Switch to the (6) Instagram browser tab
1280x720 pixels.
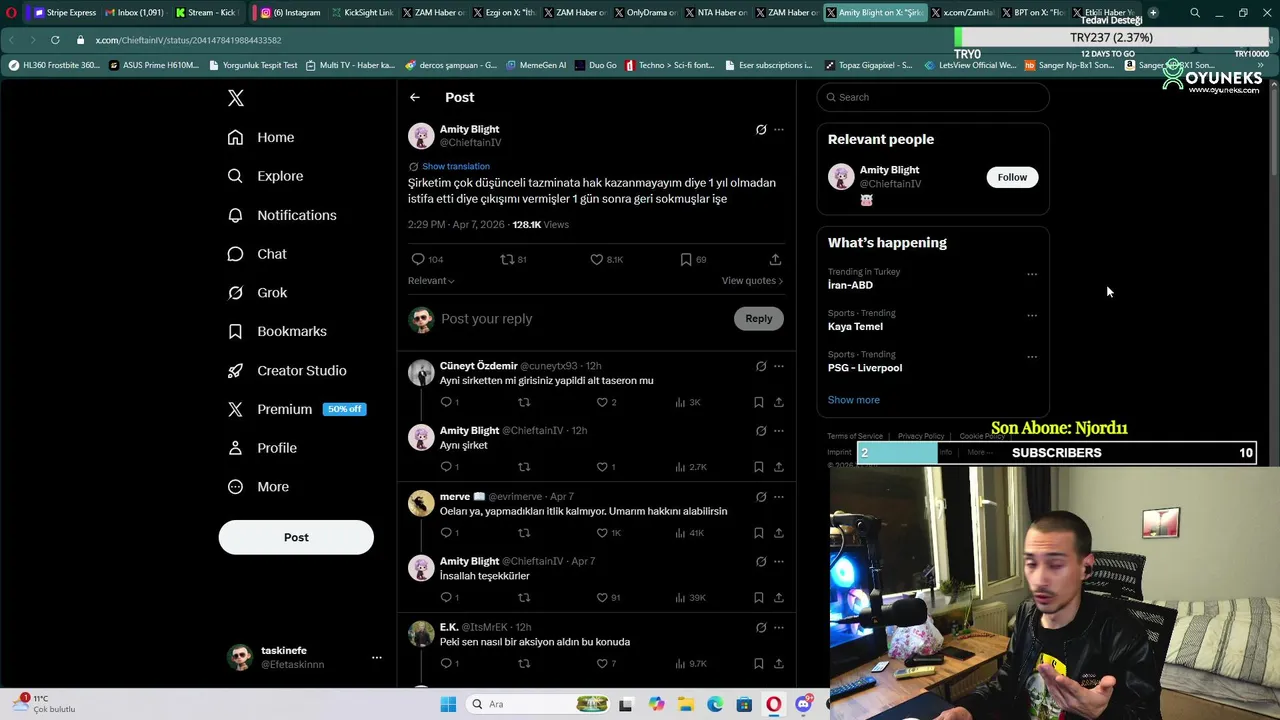point(291,13)
